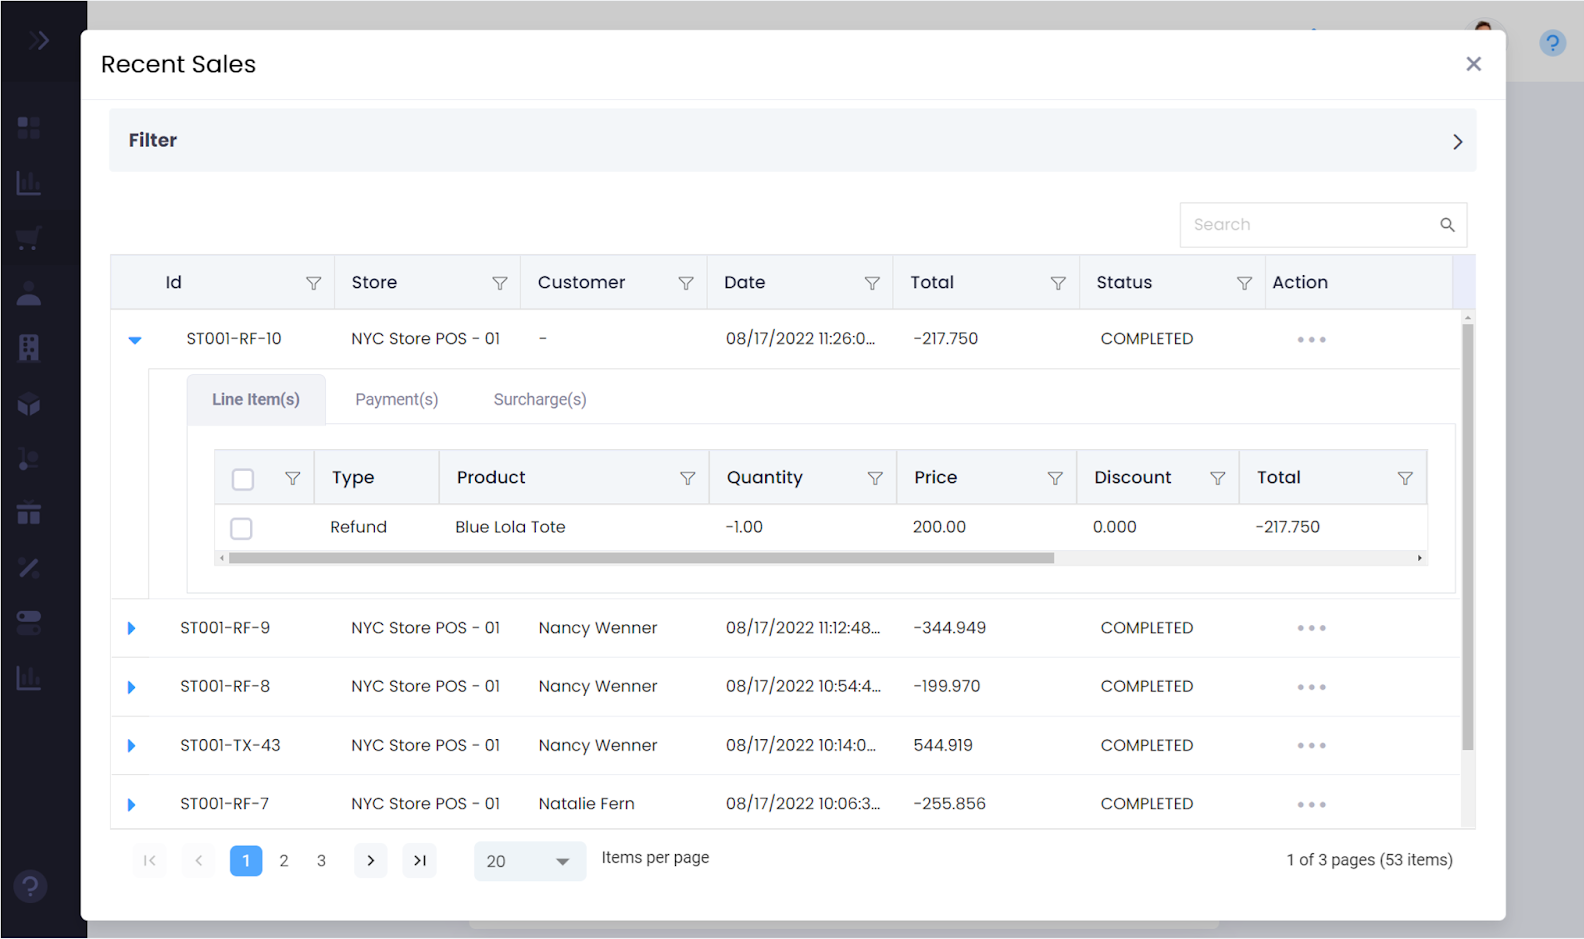Screen dimensions: 1584x939
Task: Expand the ST001-RF-9 sale row
Action: [131, 629]
